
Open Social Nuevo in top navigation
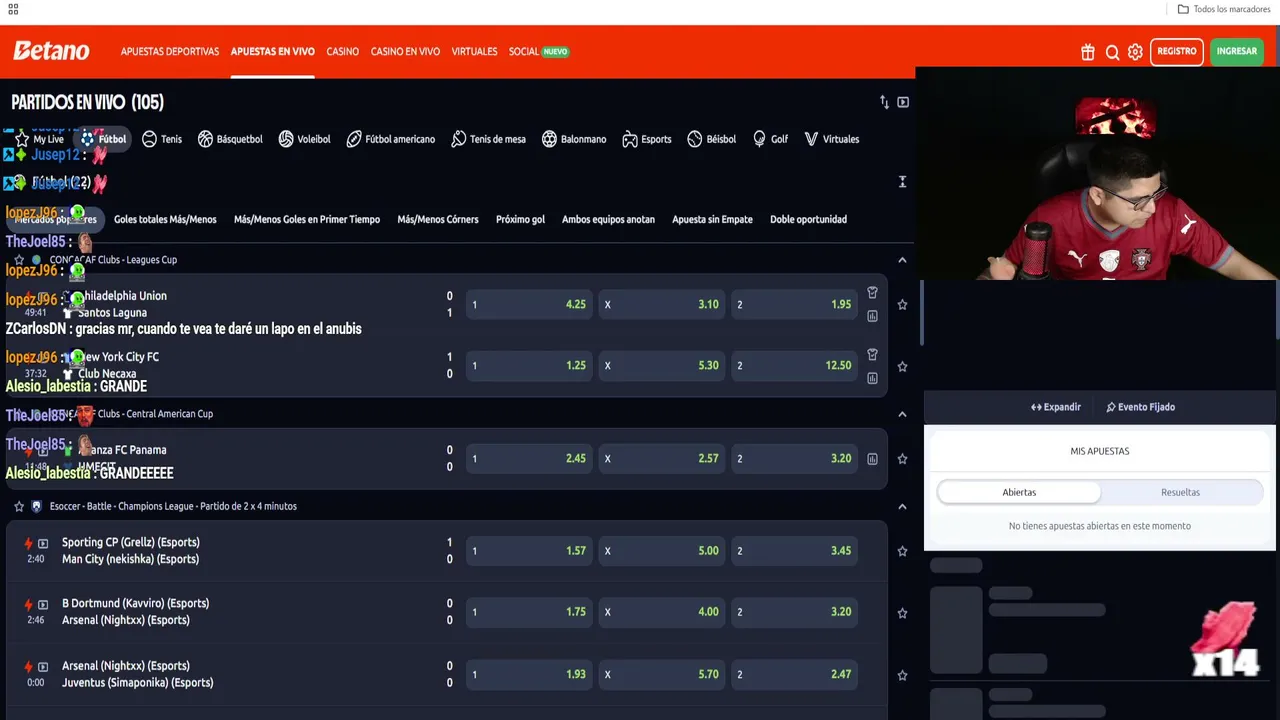(539, 52)
